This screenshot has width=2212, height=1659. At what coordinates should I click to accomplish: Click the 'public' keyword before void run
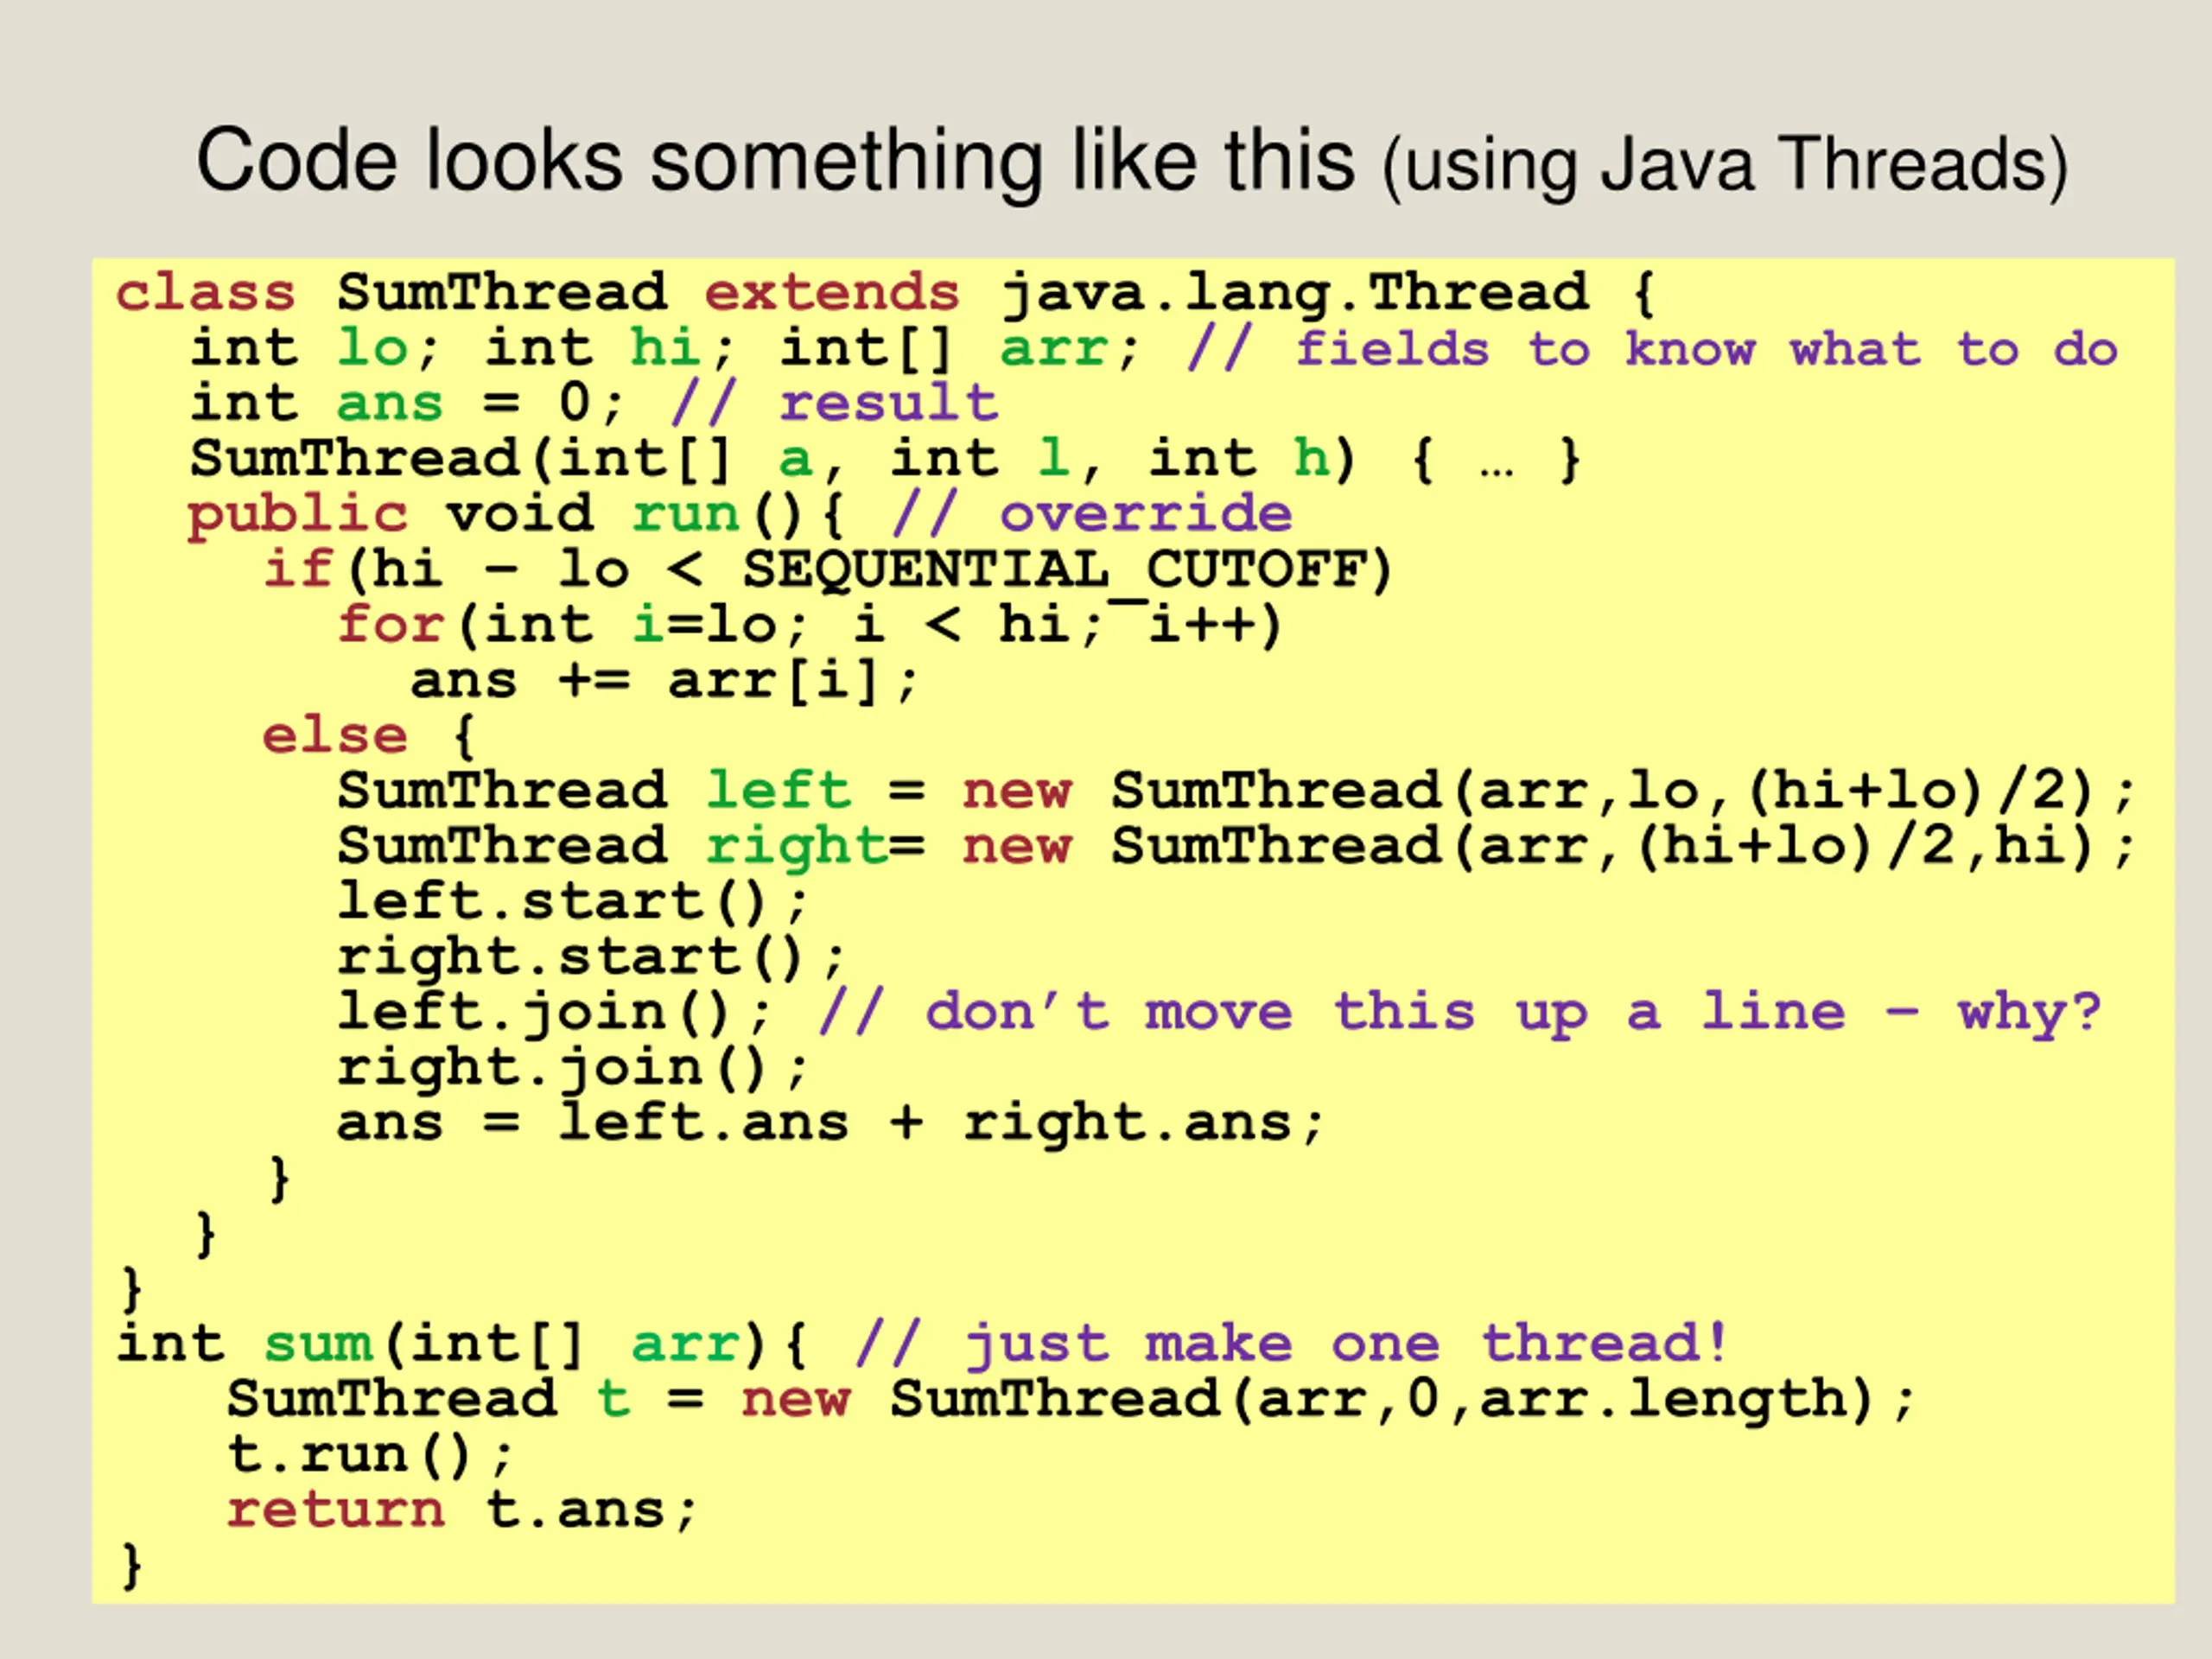click(297, 516)
